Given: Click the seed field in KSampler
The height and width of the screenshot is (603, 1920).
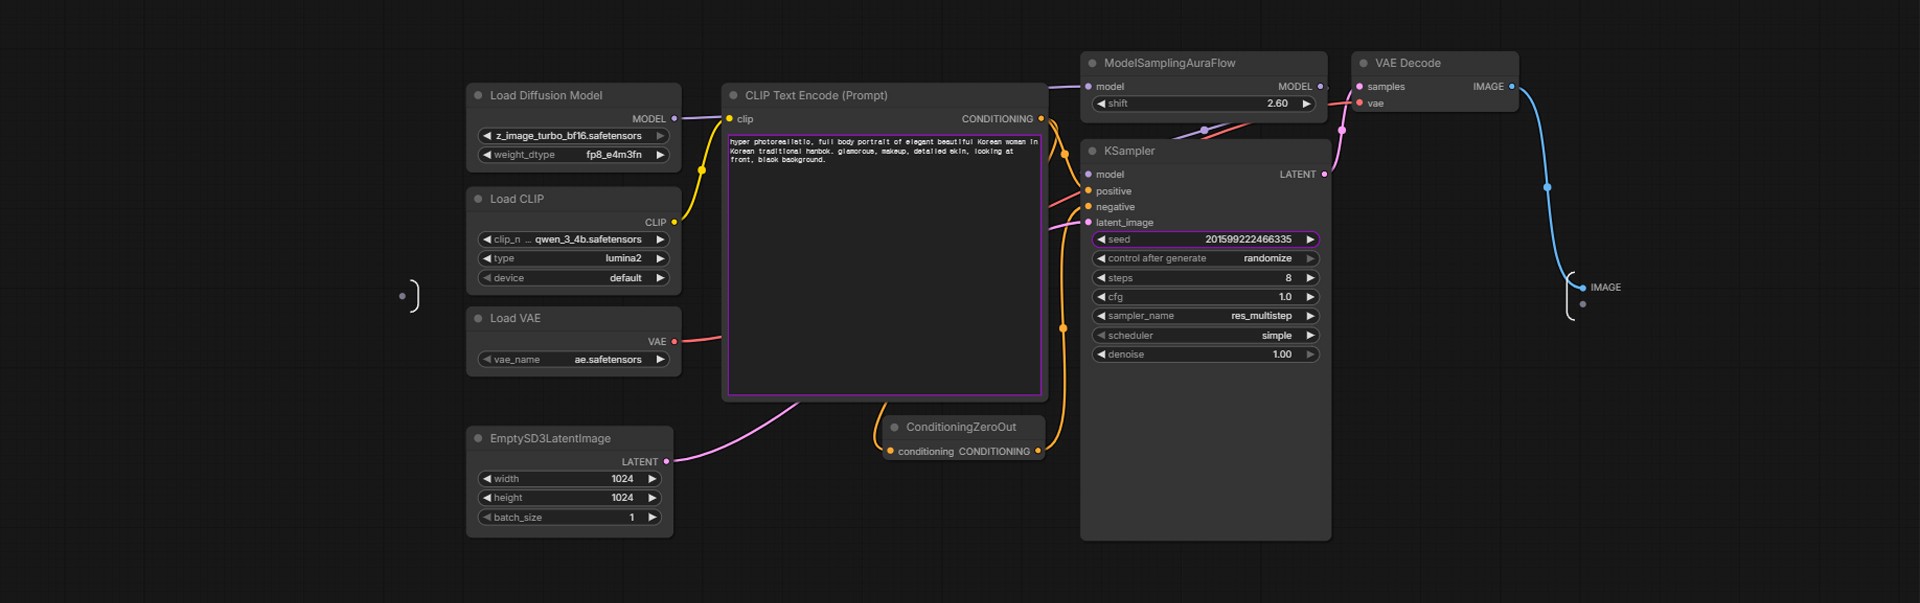Looking at the screenshot, I should click(1205, 240).
